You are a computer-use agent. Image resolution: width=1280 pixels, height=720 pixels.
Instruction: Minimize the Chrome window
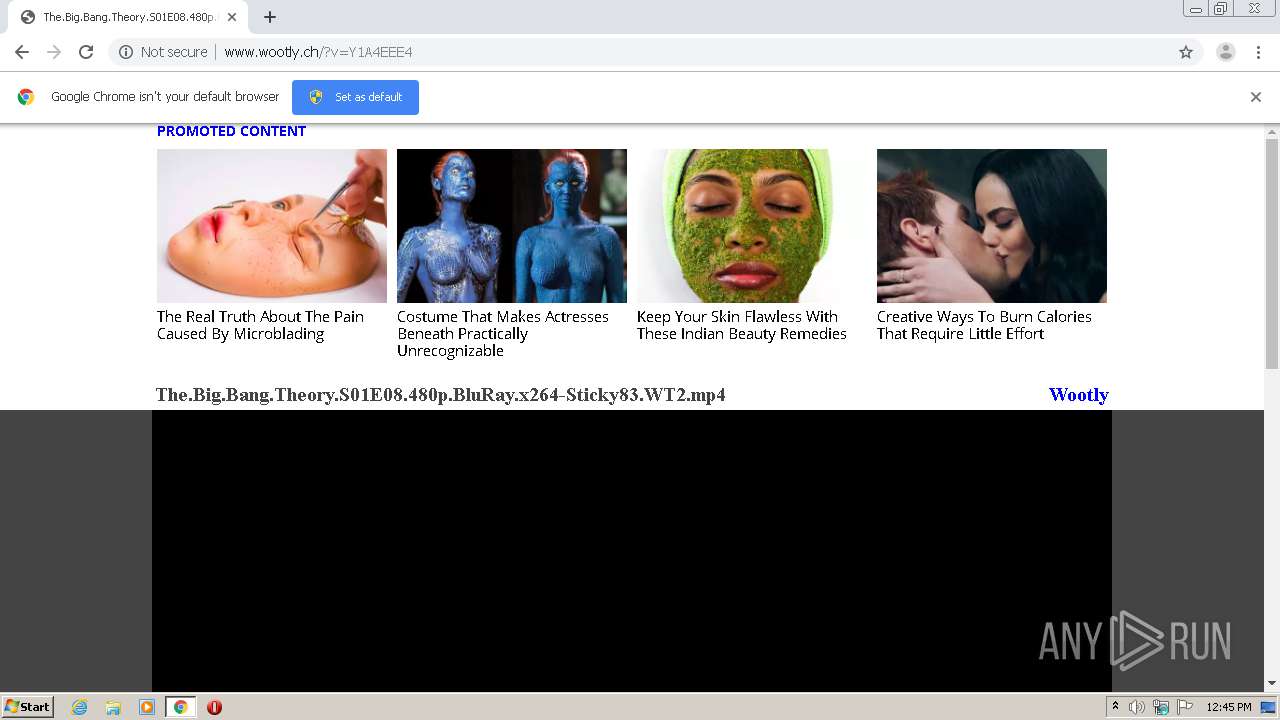click(1196, 9)
